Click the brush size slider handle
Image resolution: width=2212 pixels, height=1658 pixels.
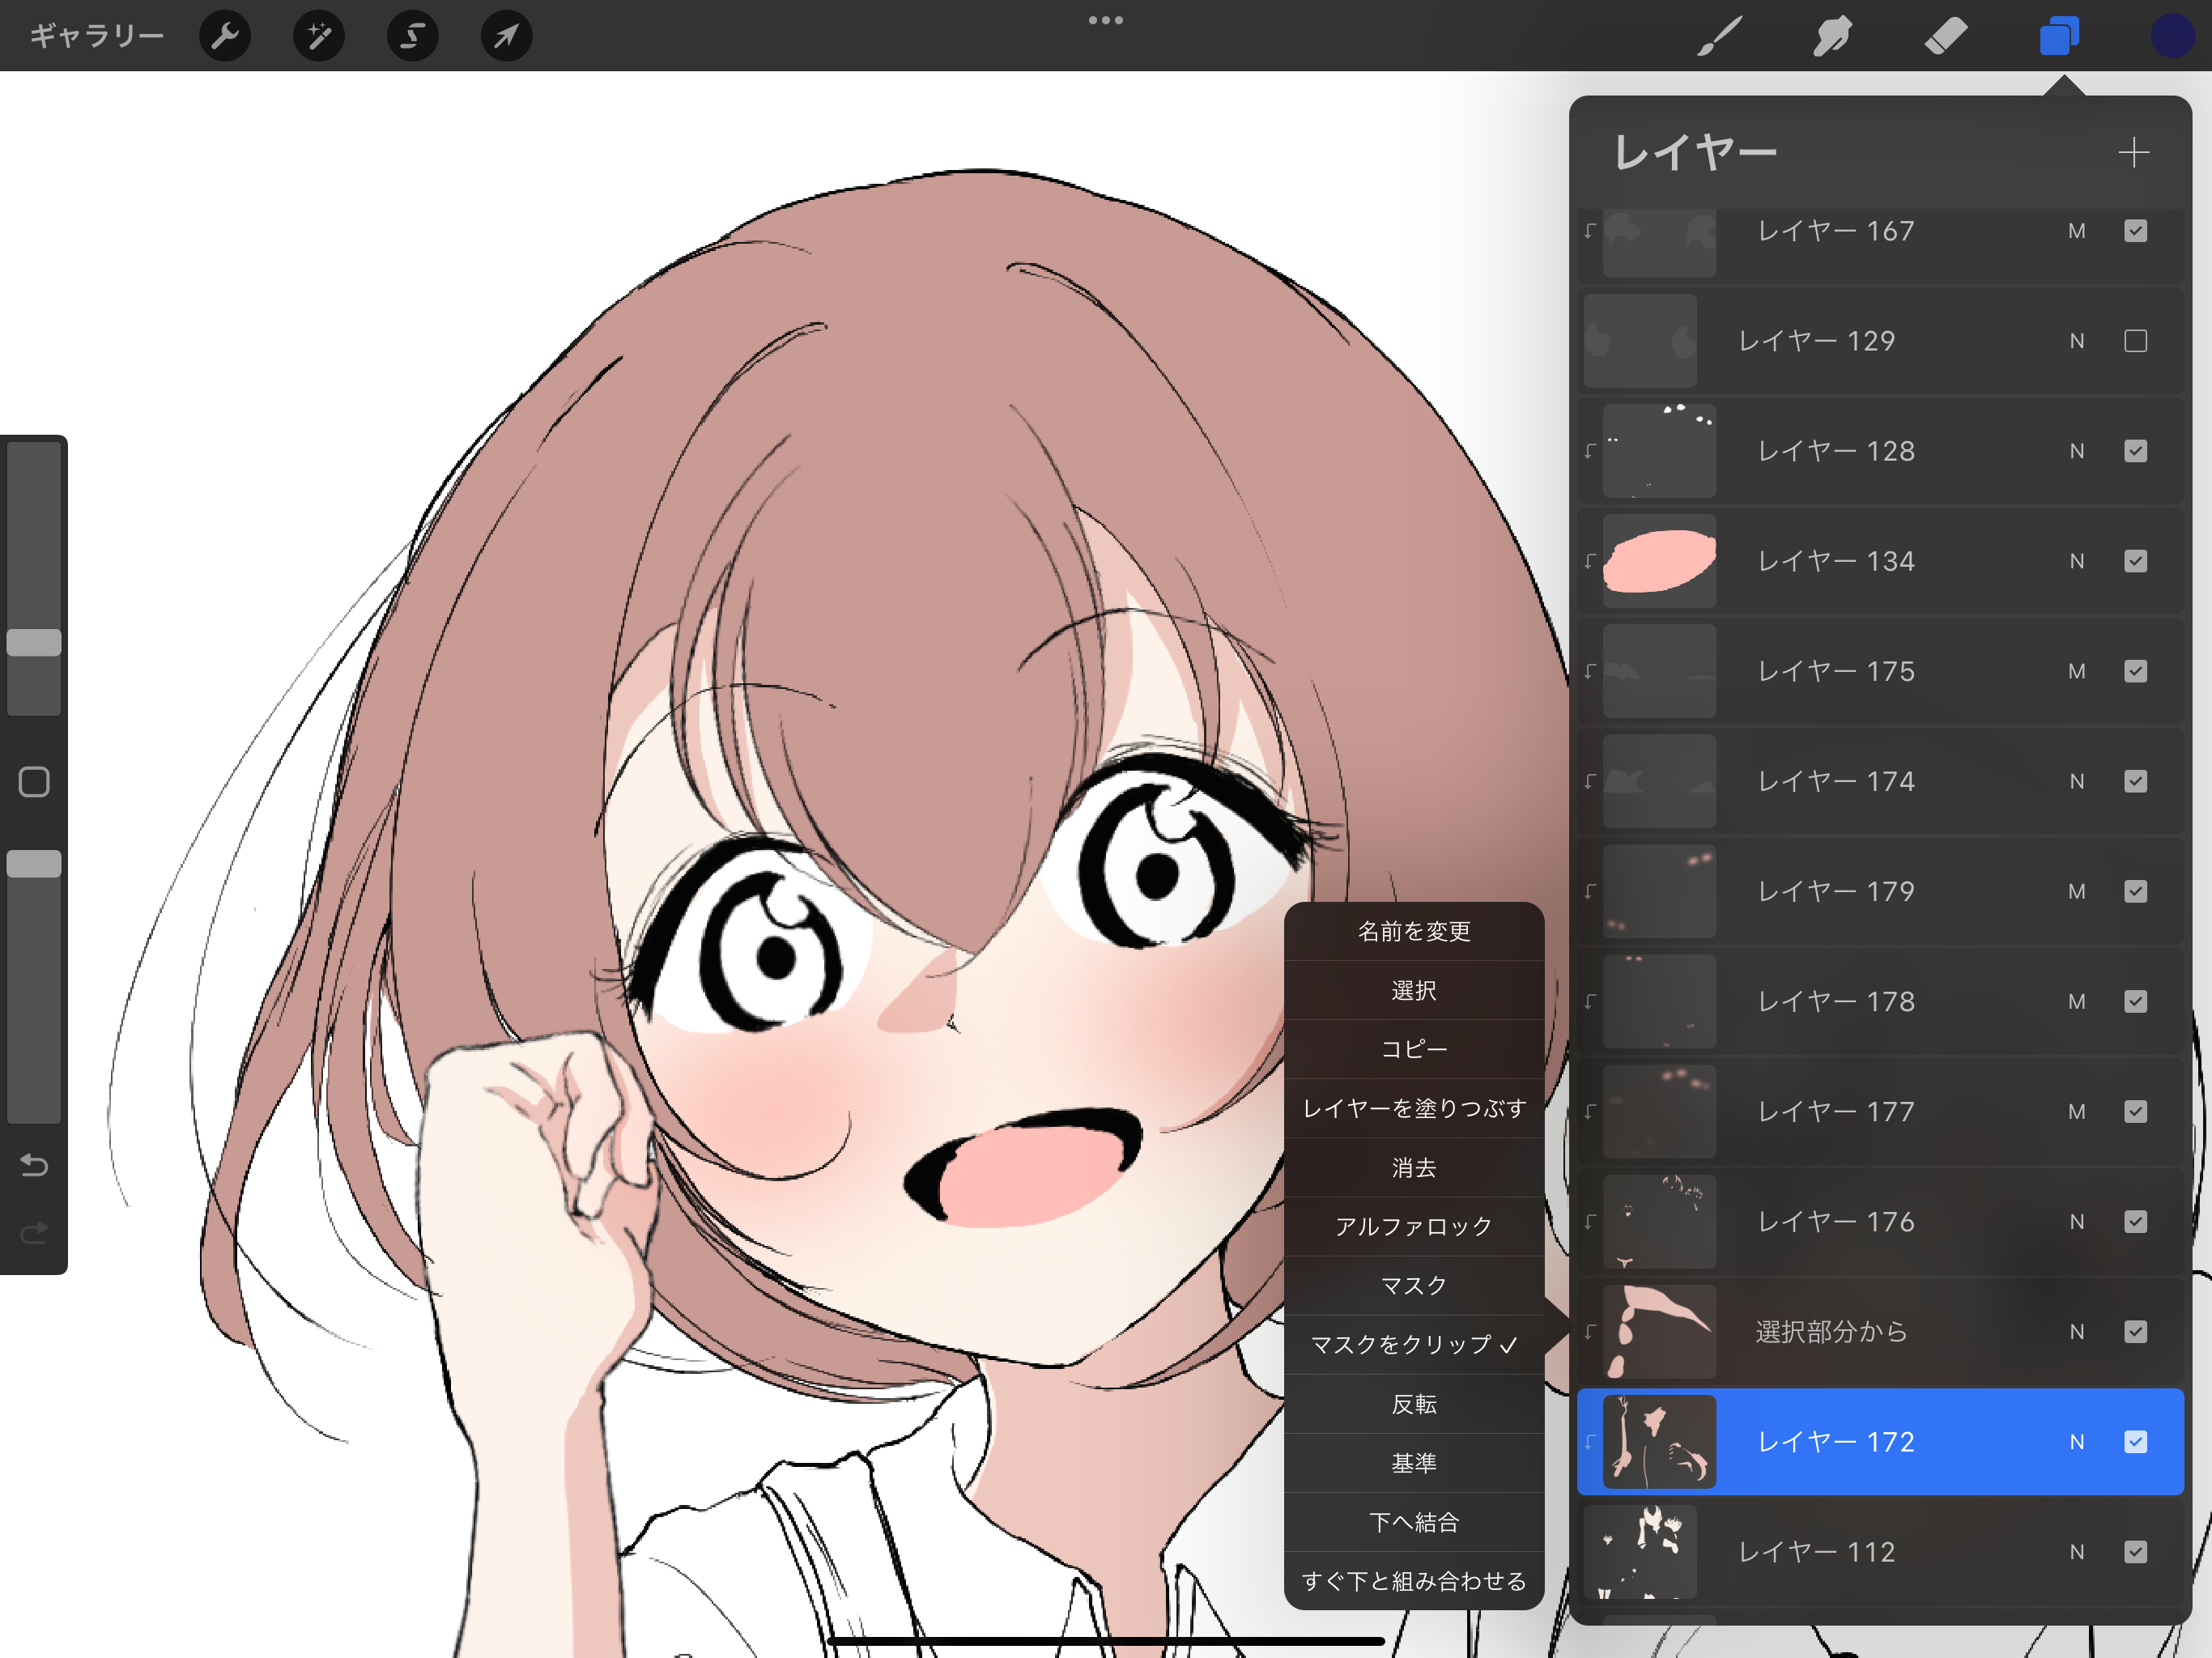click(x=34, y=643)
